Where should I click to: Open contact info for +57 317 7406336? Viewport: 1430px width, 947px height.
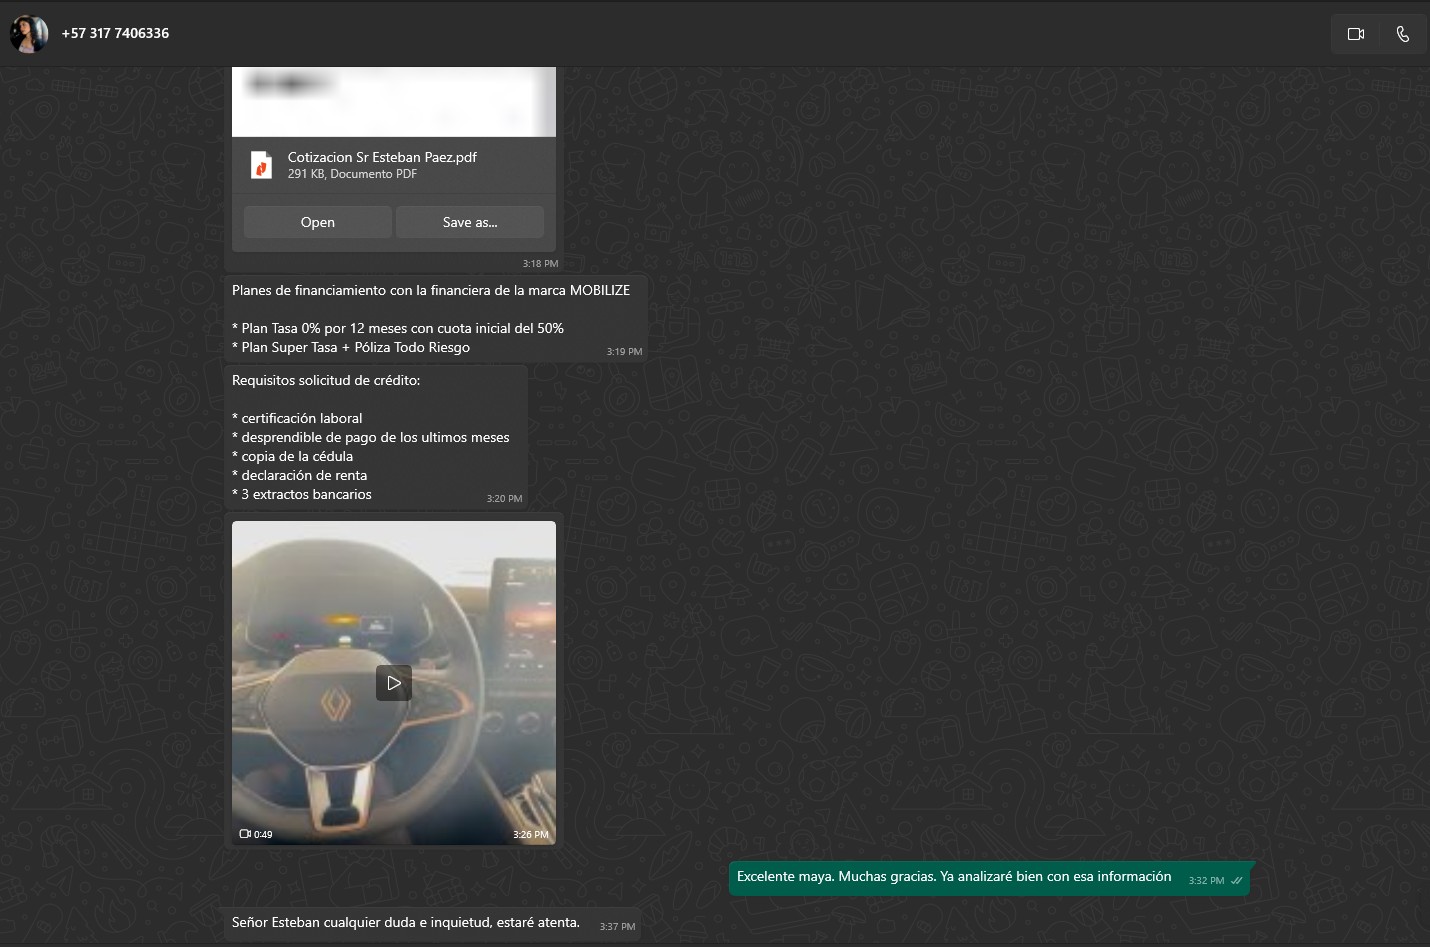pyautogui.click(x=115, y=33)
